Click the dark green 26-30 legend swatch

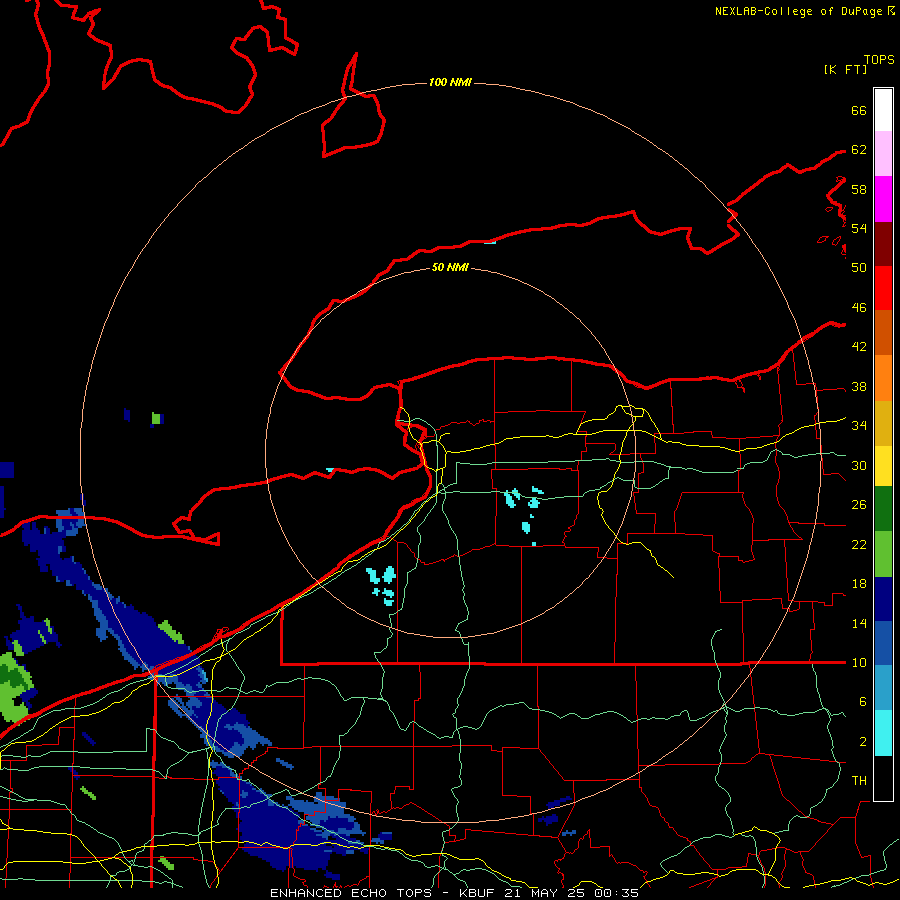883,509
